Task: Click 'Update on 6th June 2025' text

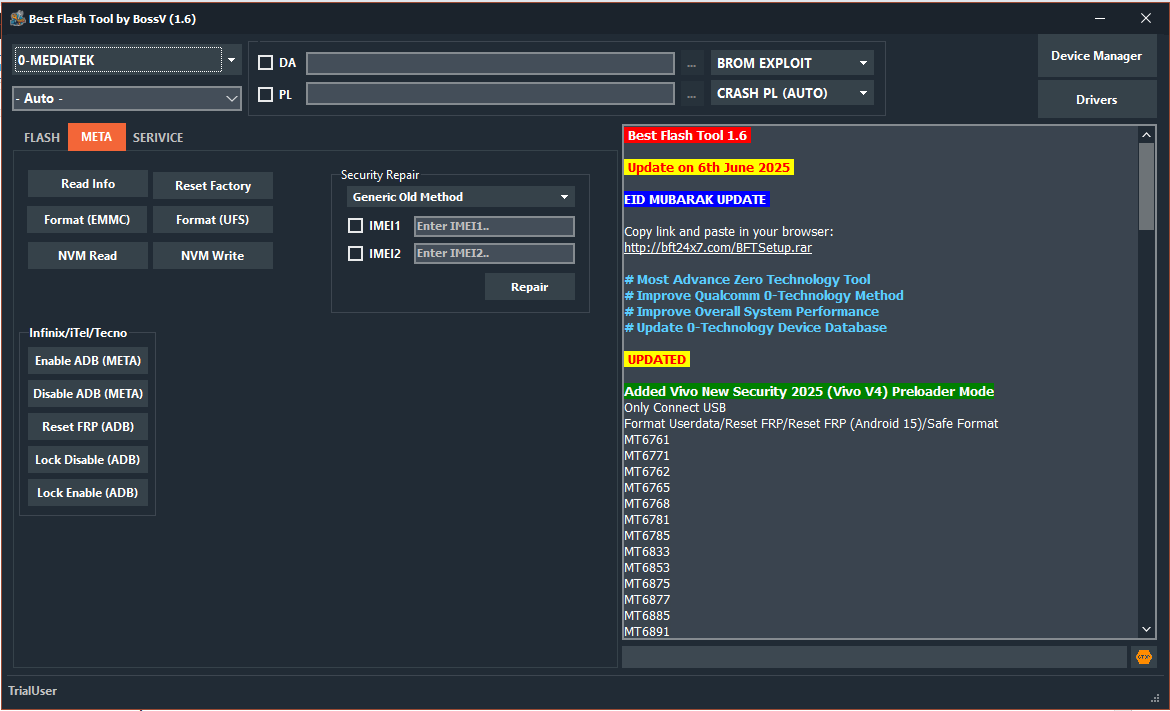Action: tap(709, 168)
